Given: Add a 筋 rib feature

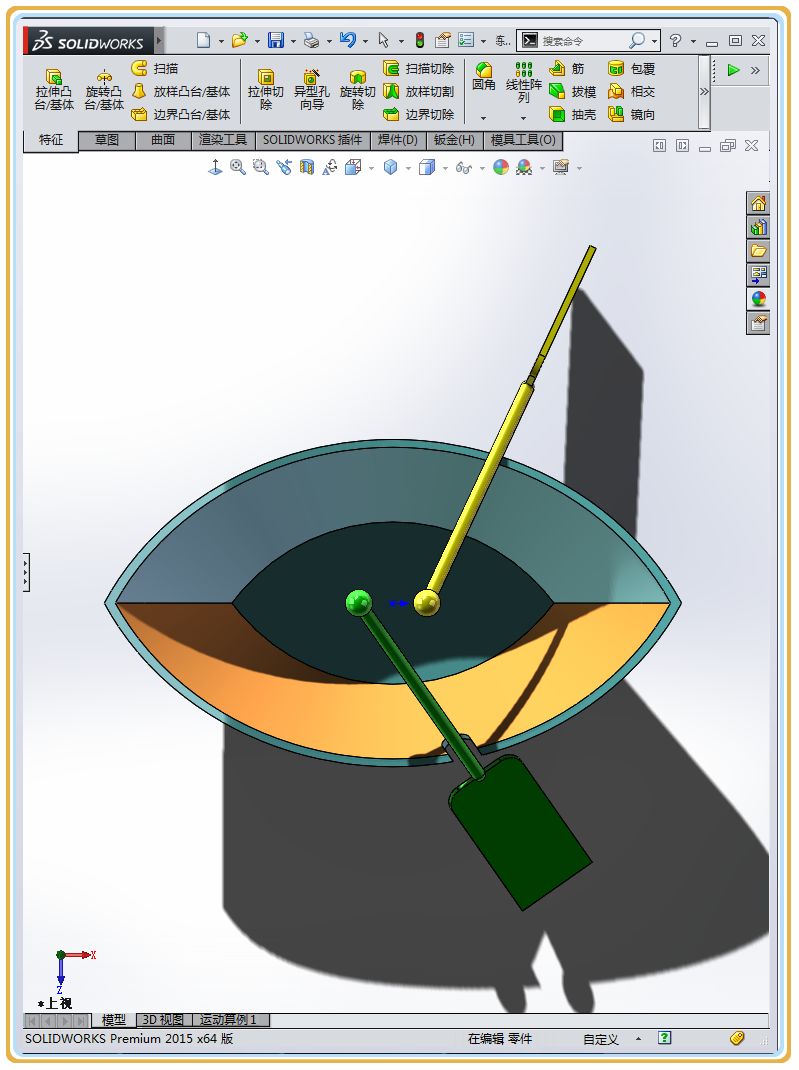Looking at the screenshot, I should 568,68.
